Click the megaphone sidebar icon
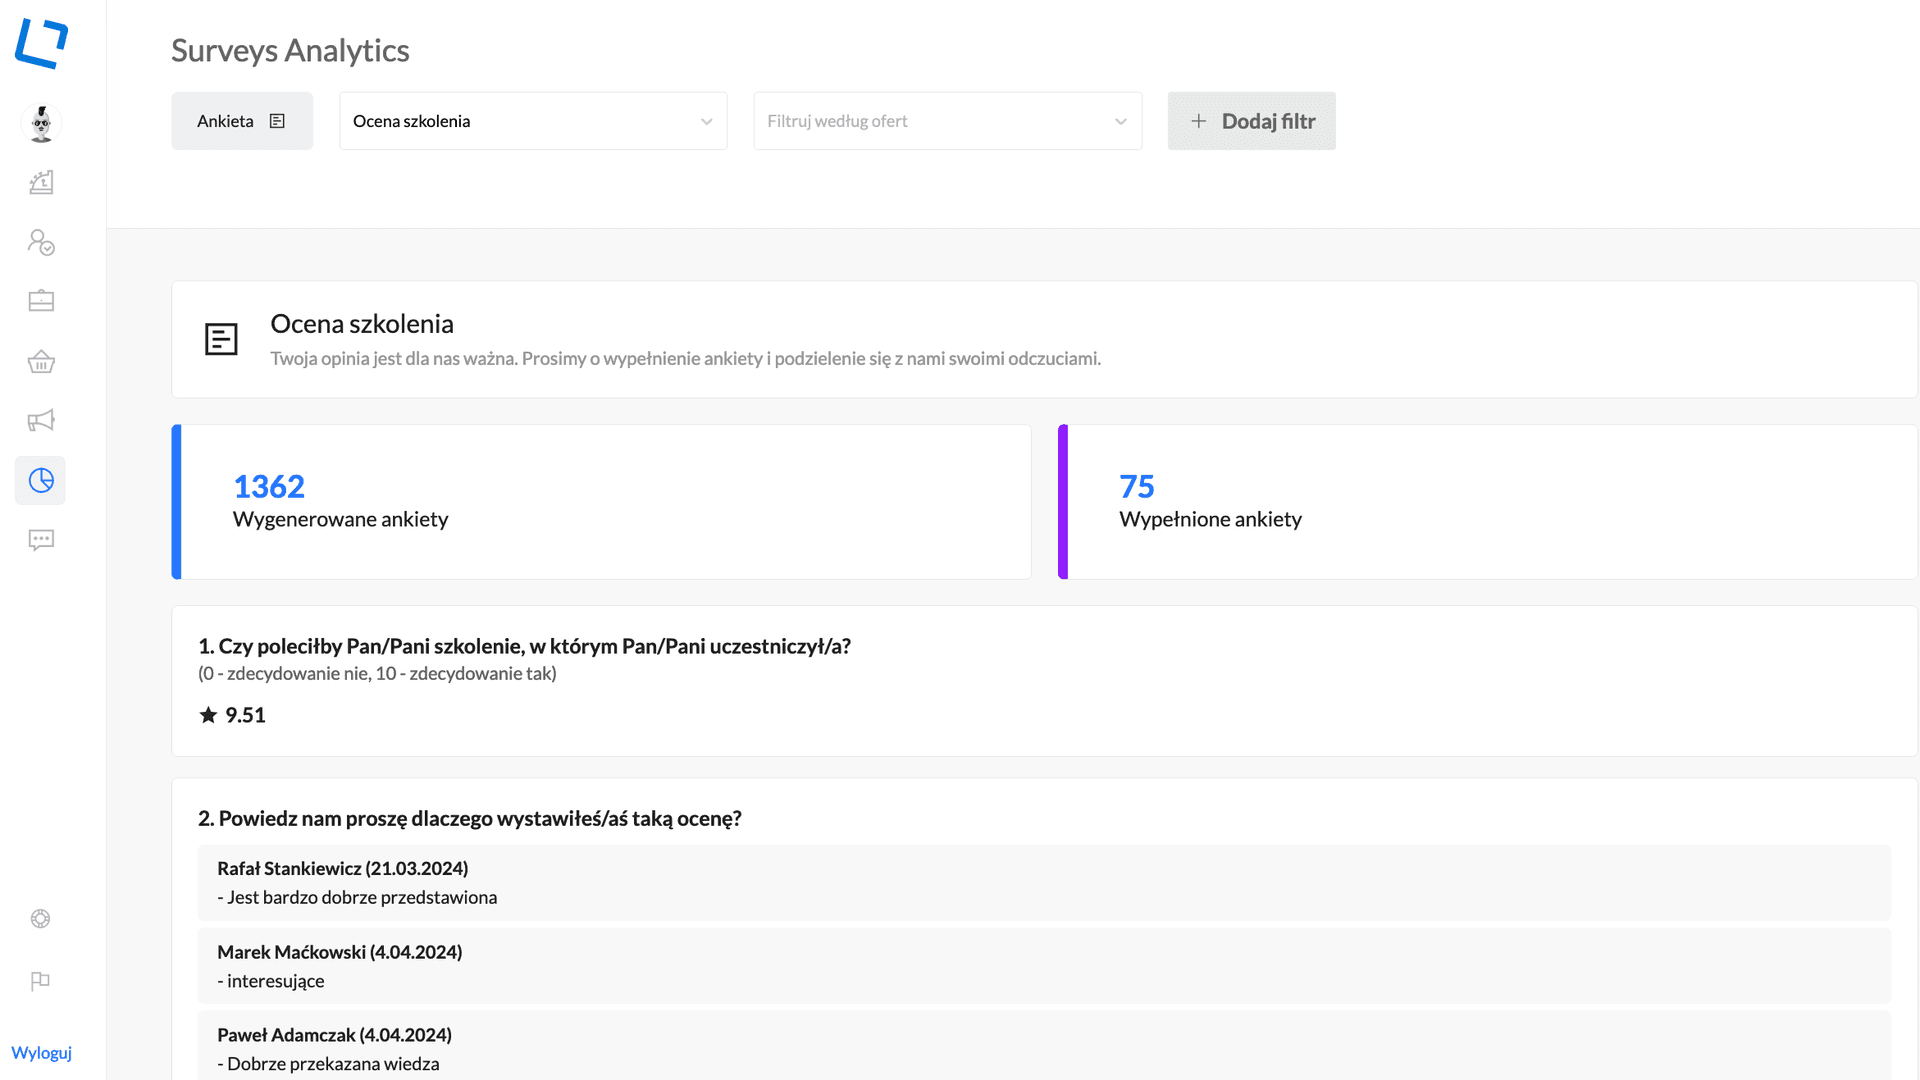Viewport: 1920px width, 1080px height. 41,420
